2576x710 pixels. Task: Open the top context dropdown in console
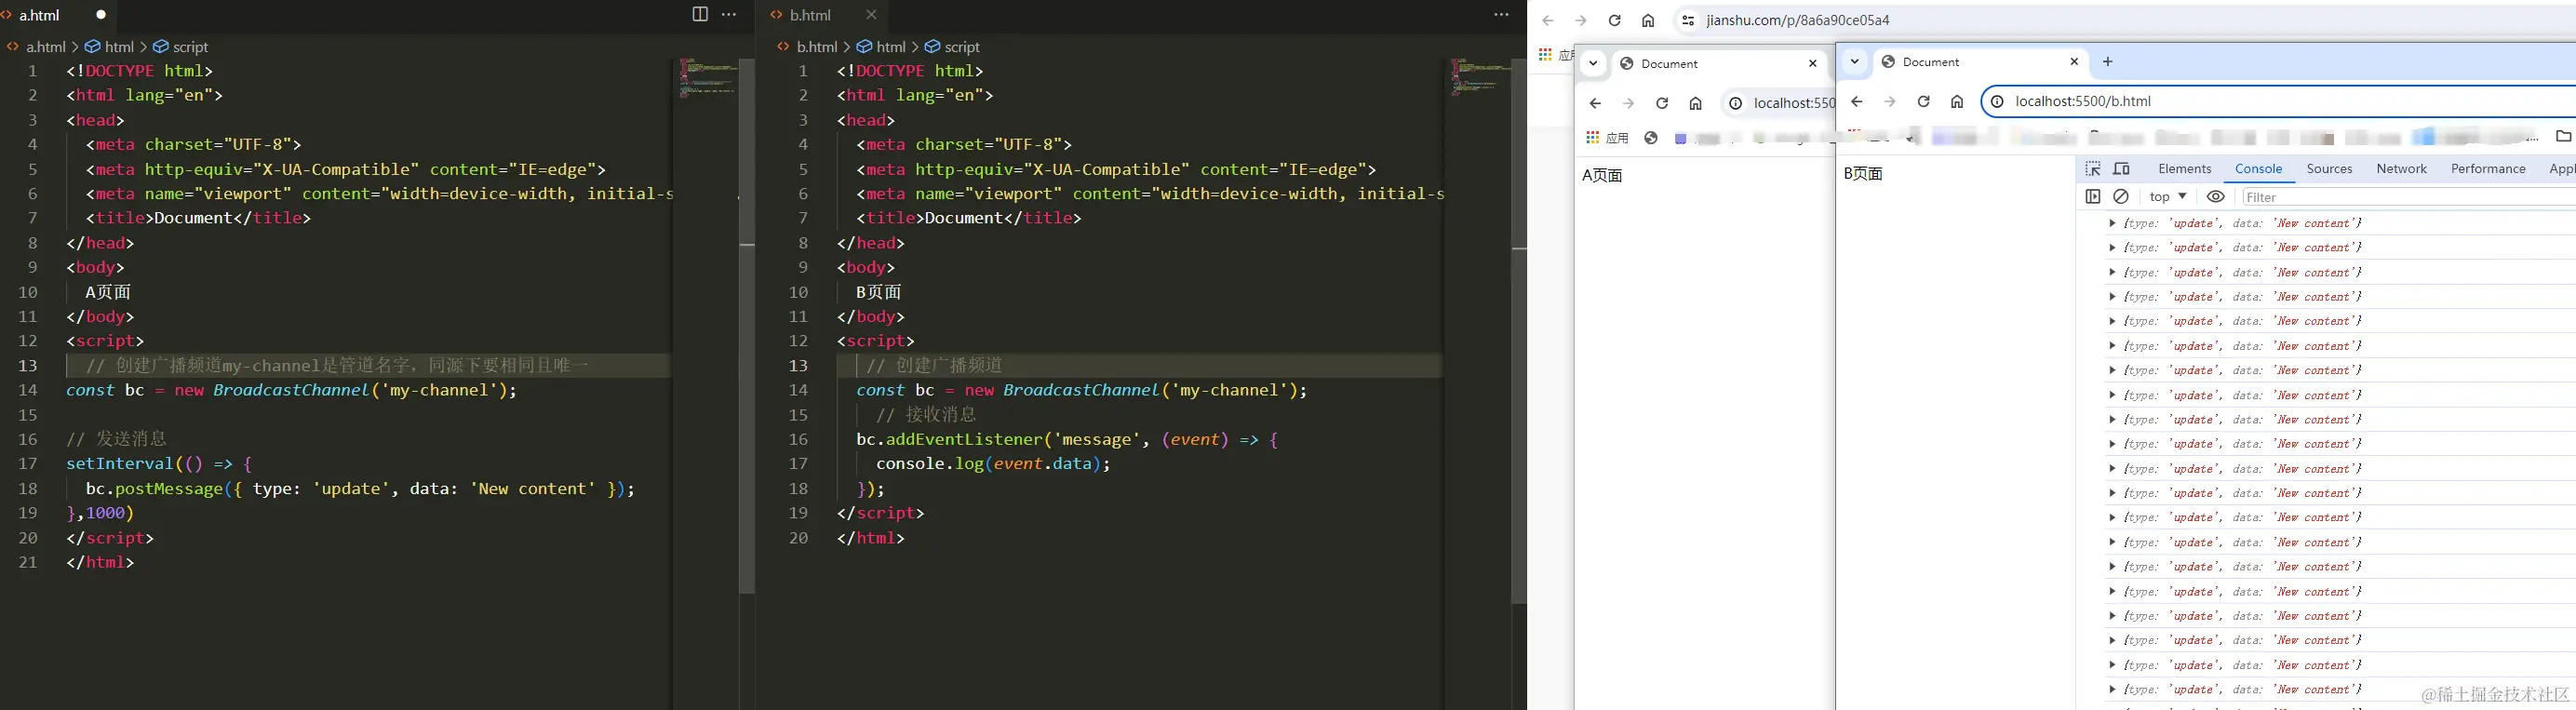(2169, 197)
